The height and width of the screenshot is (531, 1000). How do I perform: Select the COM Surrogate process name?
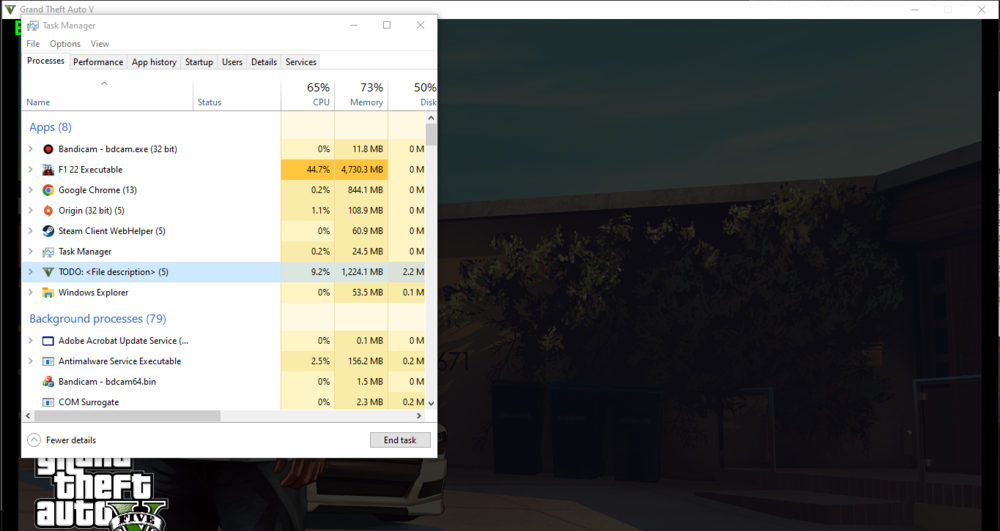89,402
